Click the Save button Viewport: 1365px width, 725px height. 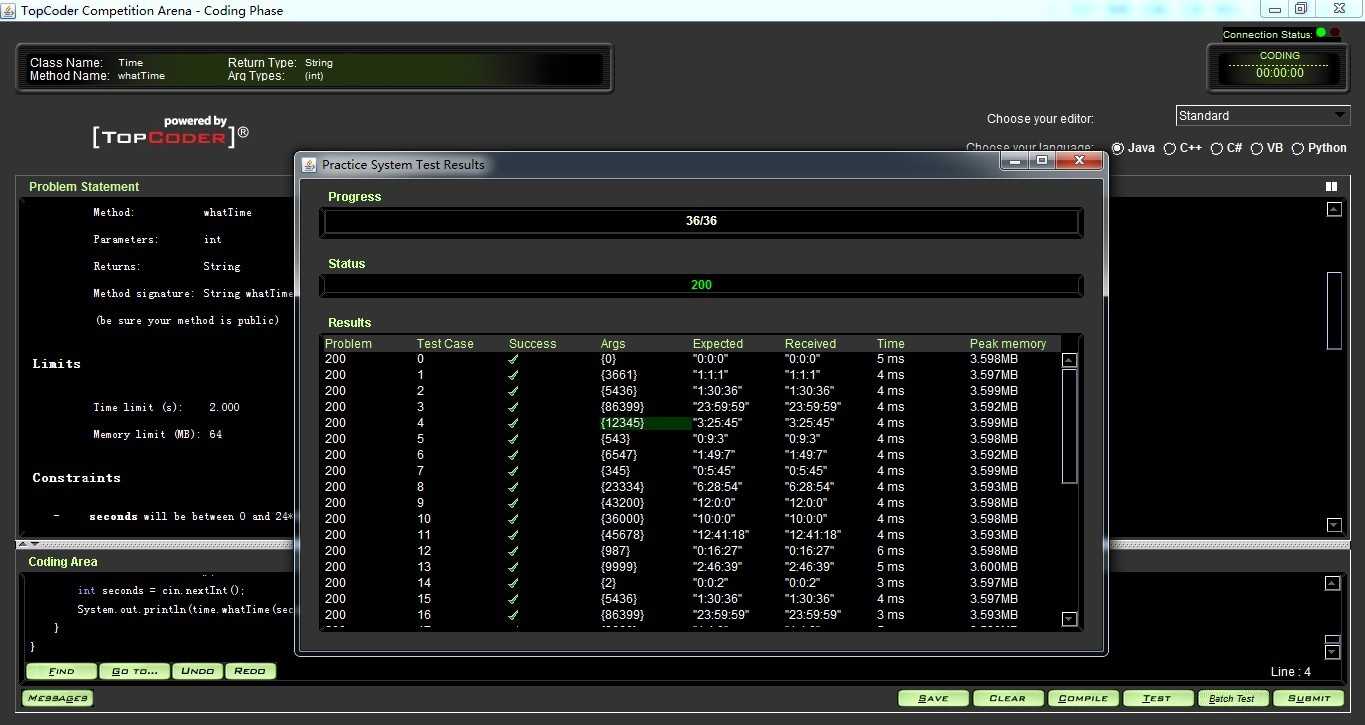pyautogui.click(x=933, y=698)
